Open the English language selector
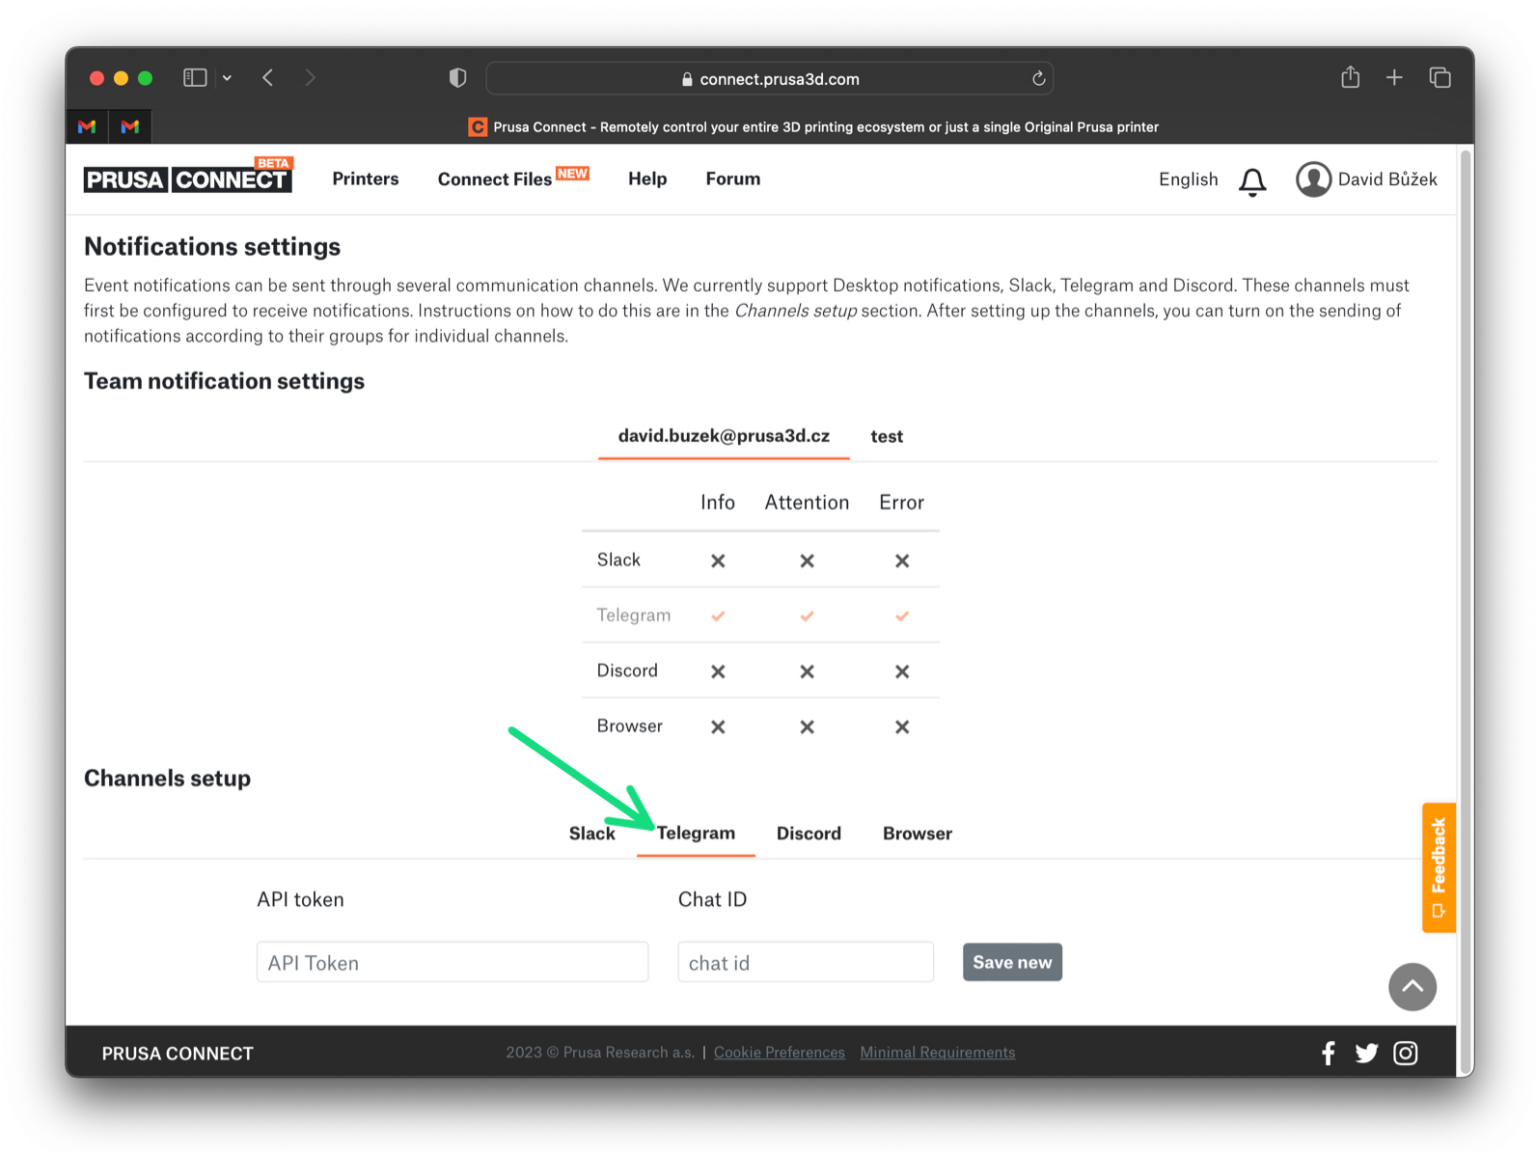The height and width of the screenshot is (1152, 1536). [1188, 180]
